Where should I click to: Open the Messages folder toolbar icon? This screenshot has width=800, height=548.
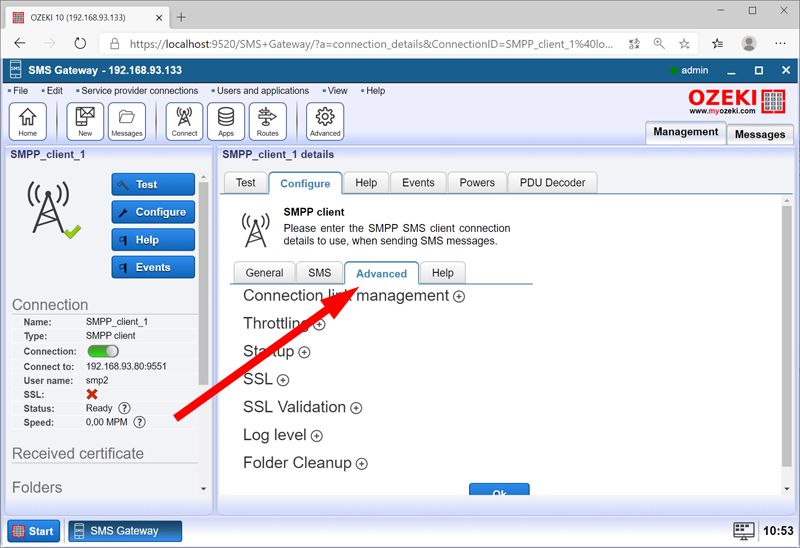(x=127, y=121)
